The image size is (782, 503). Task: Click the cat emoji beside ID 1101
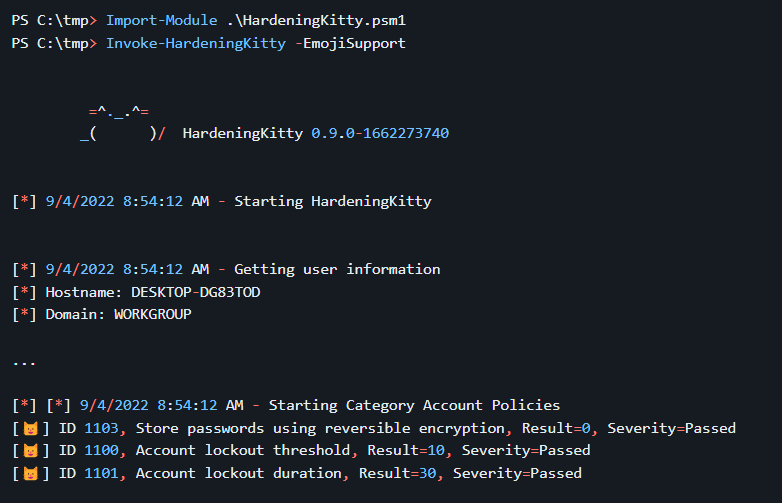click(x=31, y=473)
